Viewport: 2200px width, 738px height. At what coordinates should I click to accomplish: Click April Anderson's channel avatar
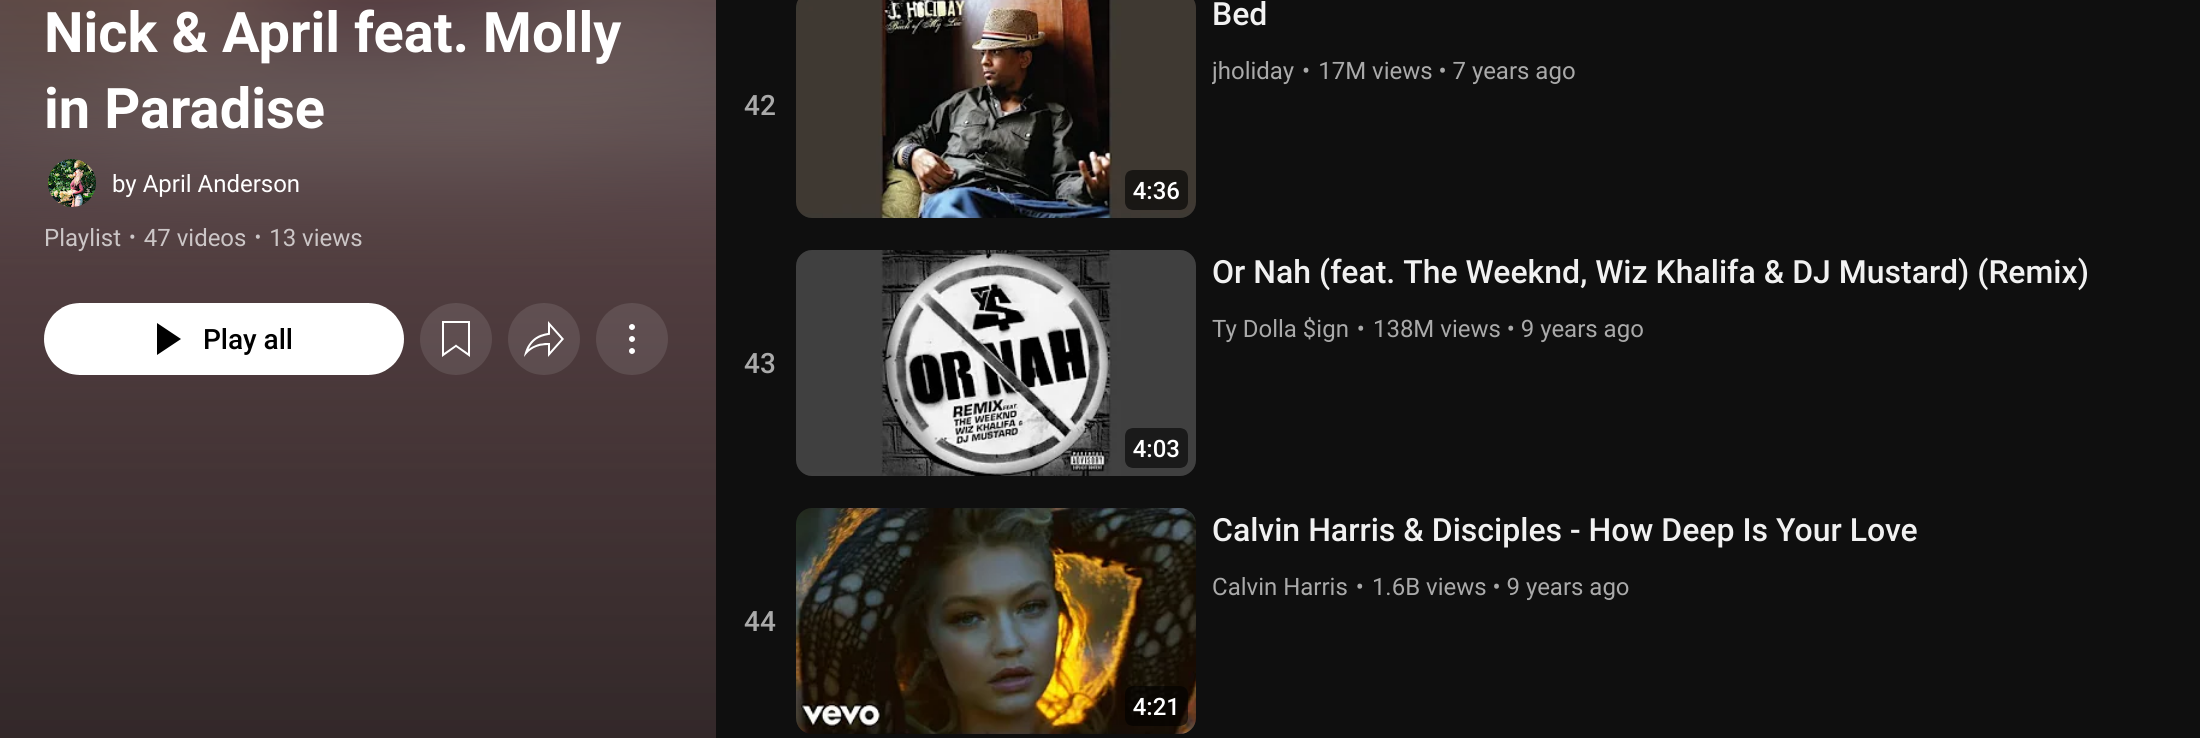[72, 183]
